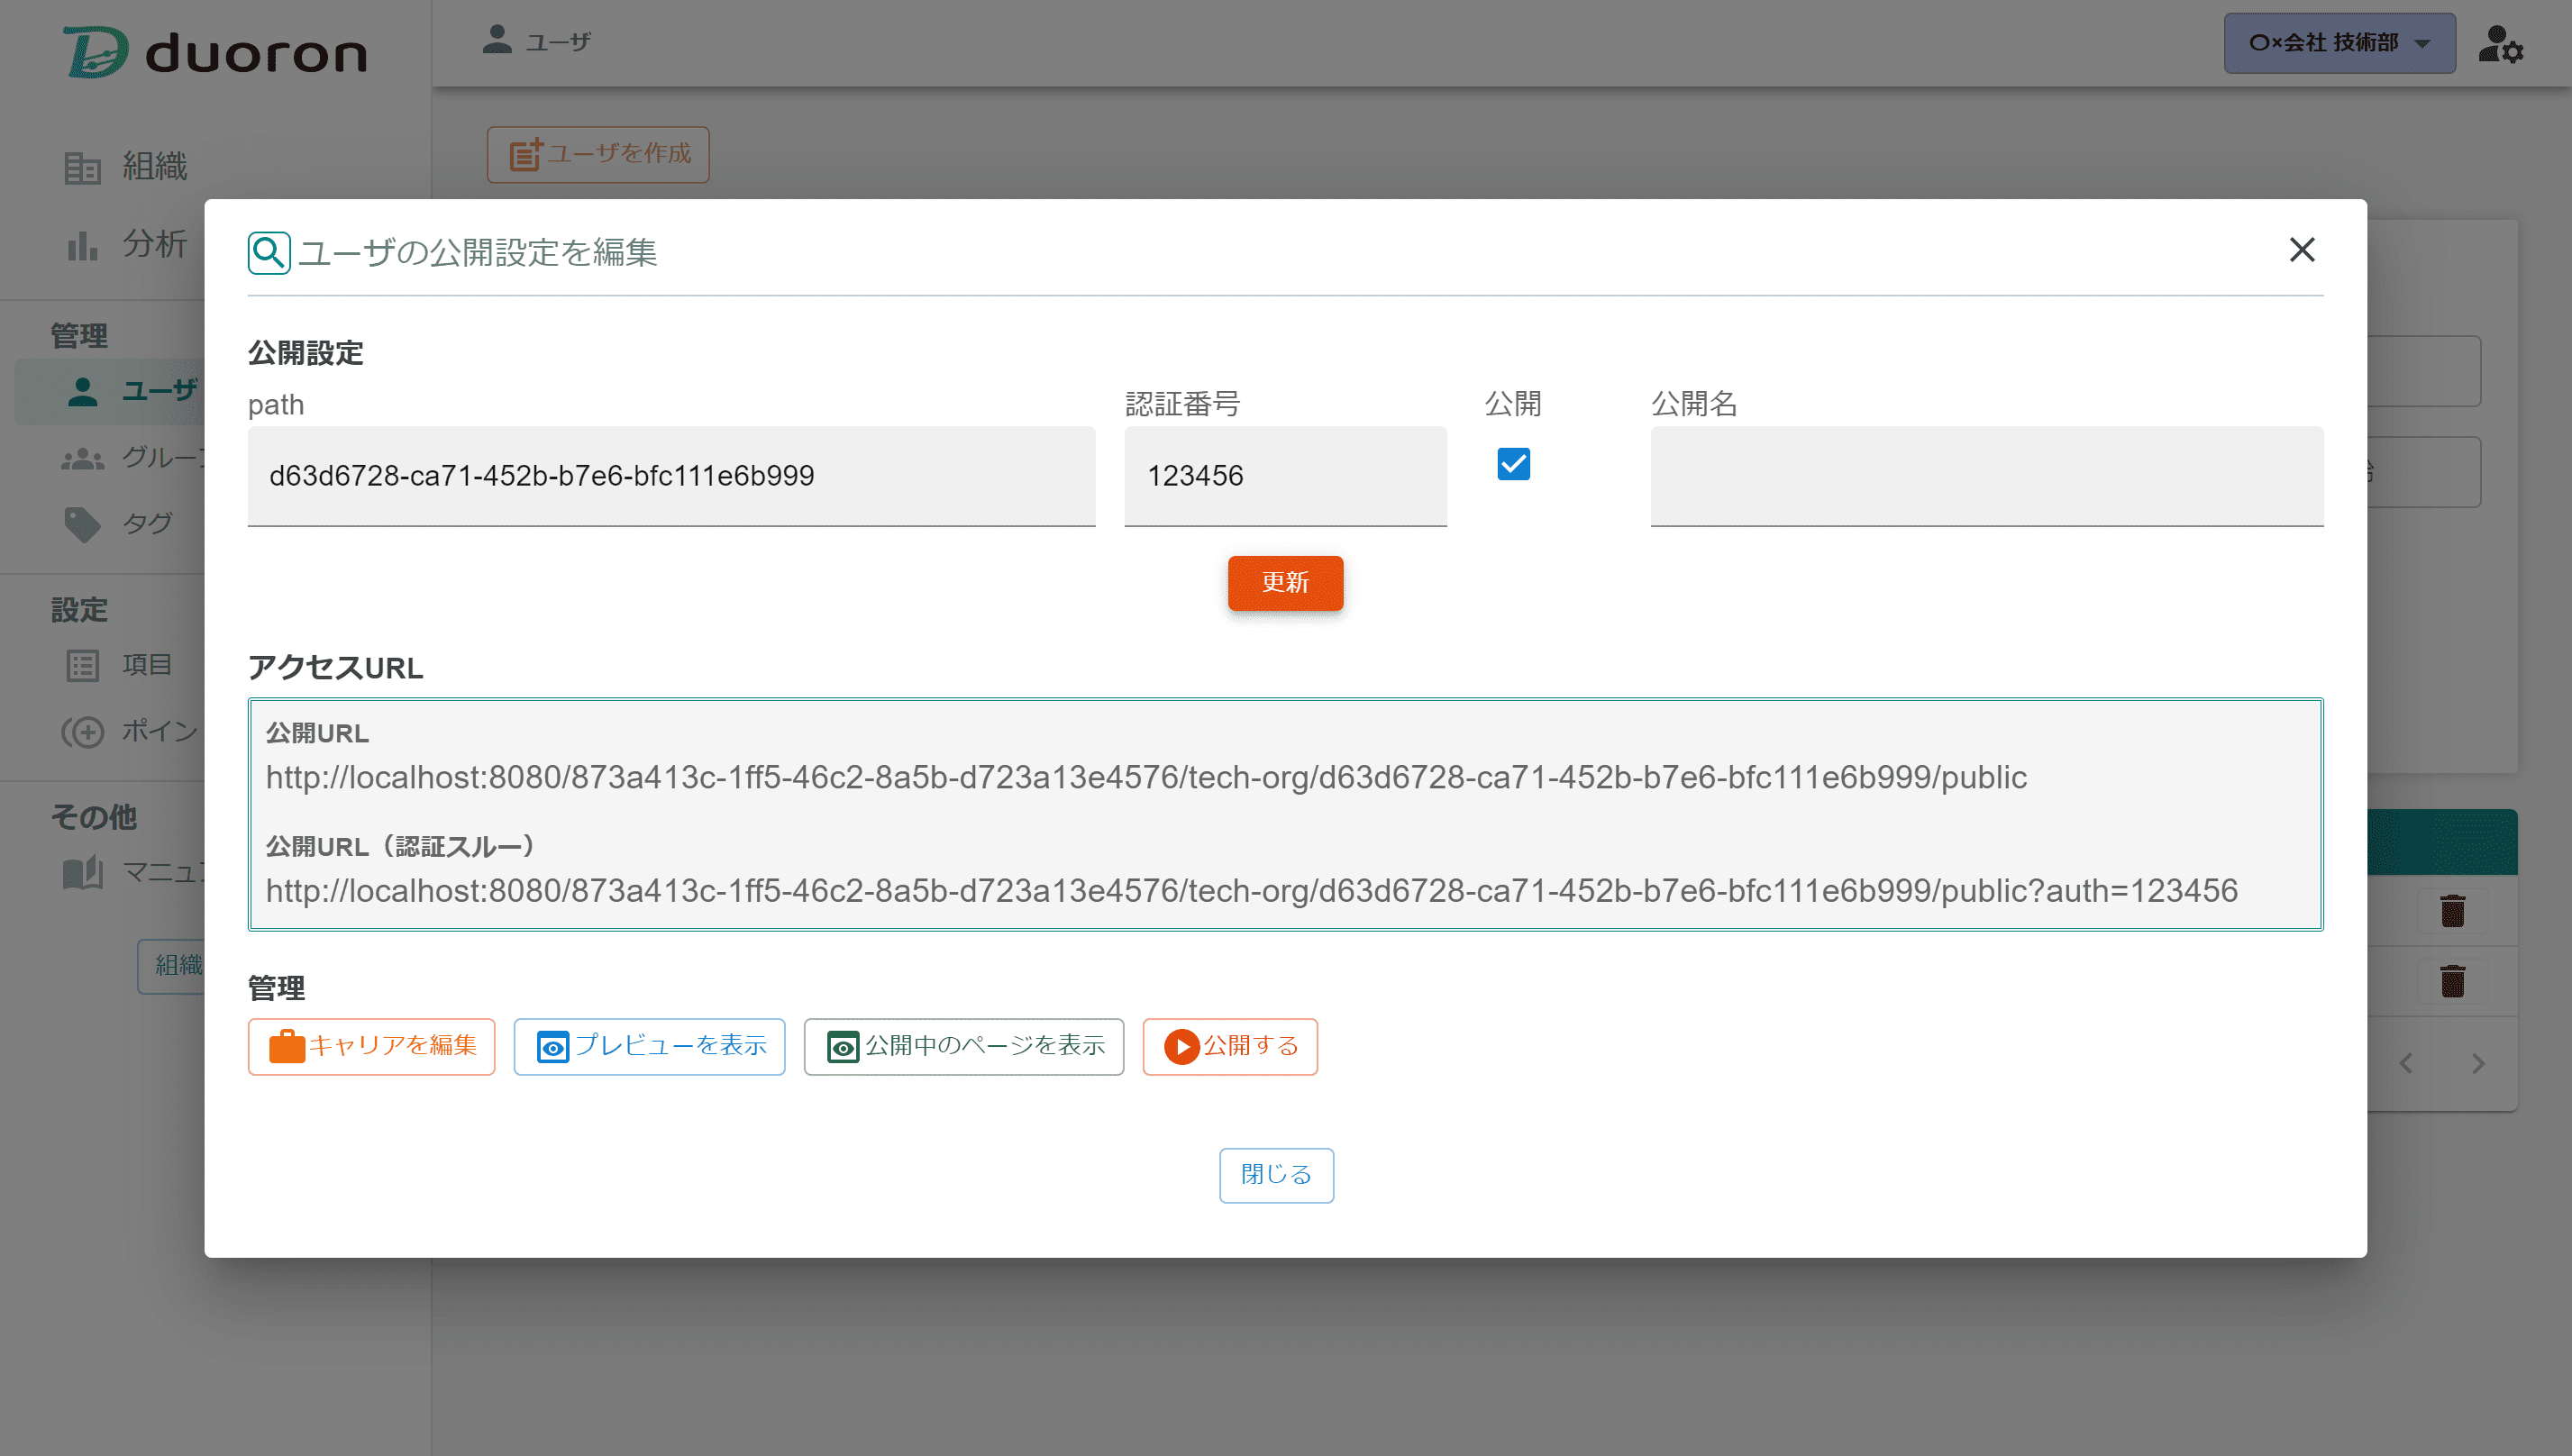Viewport: 2572px width, 1456px height.
Task: Click the 組織 building icon in sidebar
Action: click(82, 167)
